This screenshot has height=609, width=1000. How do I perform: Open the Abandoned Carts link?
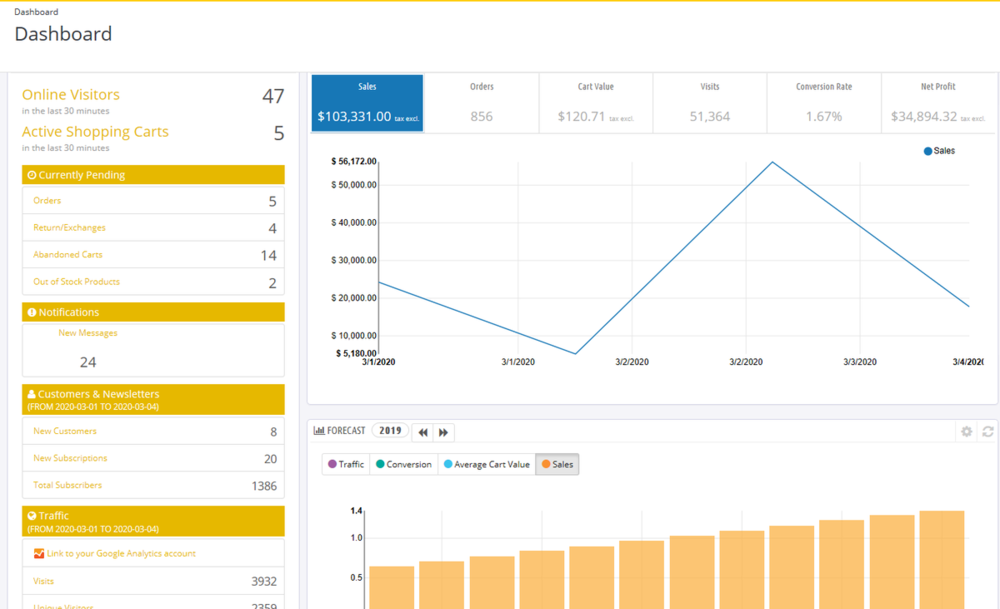coord(68,255)
